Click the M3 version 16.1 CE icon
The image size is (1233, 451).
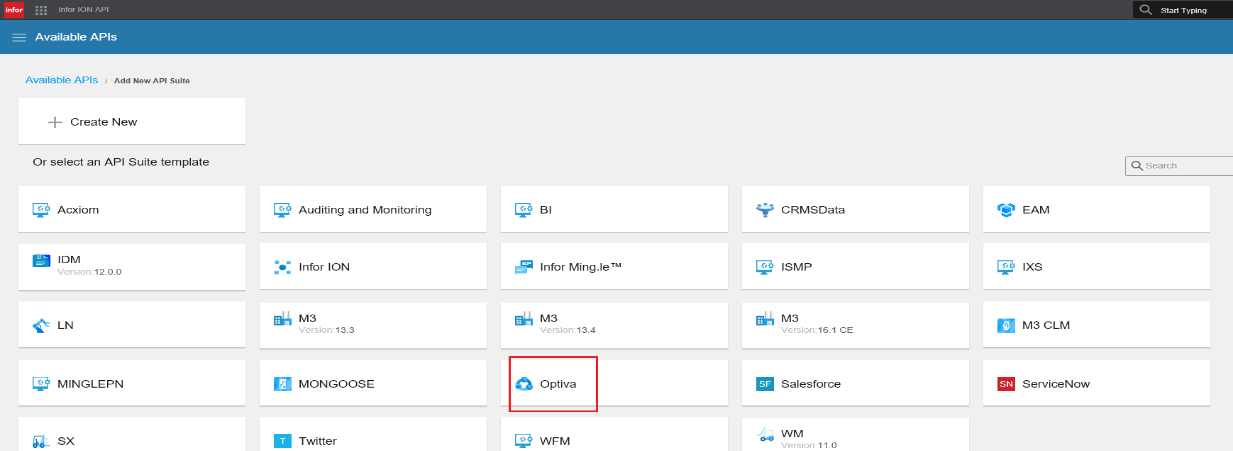(765, 319)
